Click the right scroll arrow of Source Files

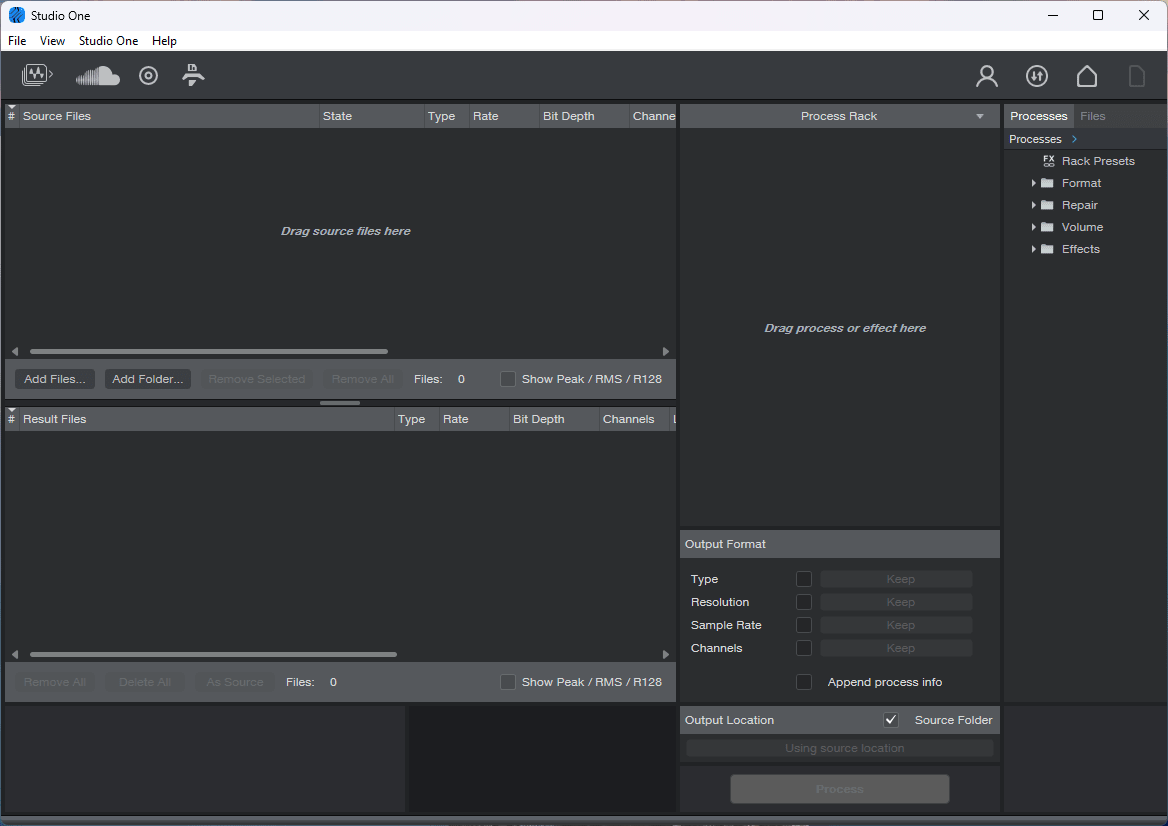pos(666,352)
